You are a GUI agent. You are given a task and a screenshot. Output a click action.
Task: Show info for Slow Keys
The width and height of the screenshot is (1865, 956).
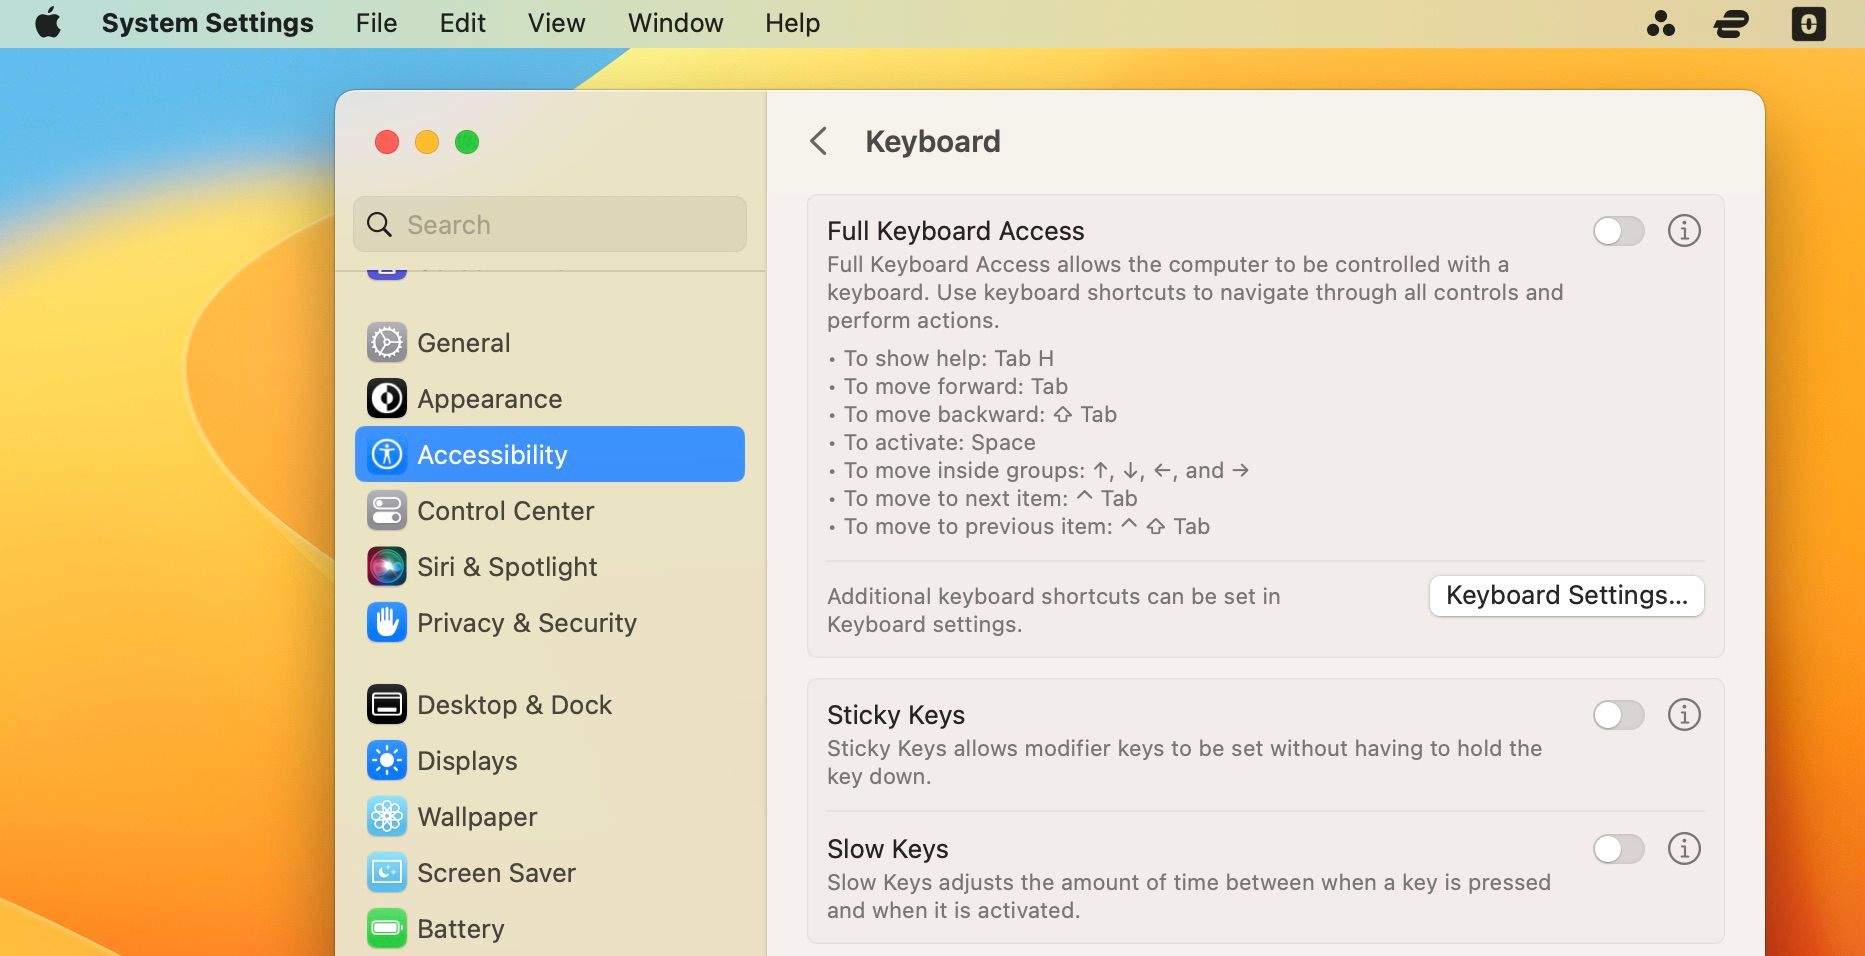pyautogui.click(x=1684, y=849)
